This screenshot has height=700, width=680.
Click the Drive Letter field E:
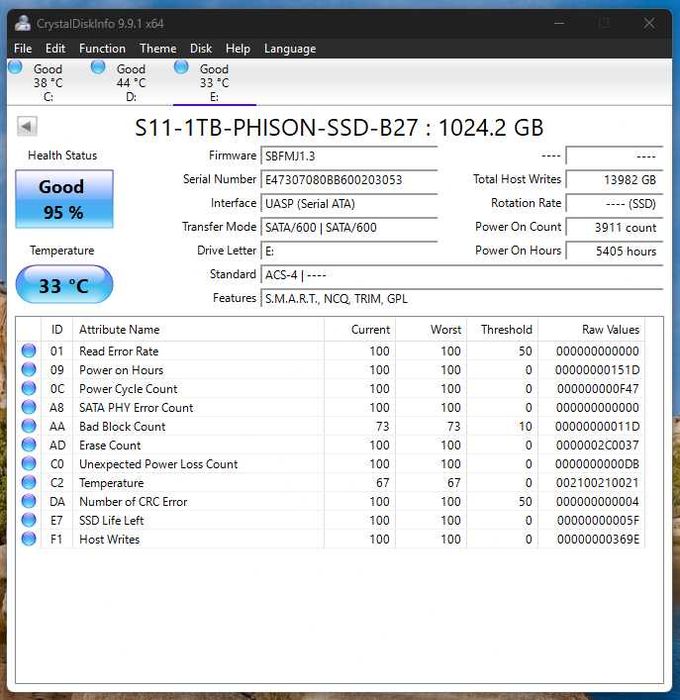coord(349,250)
